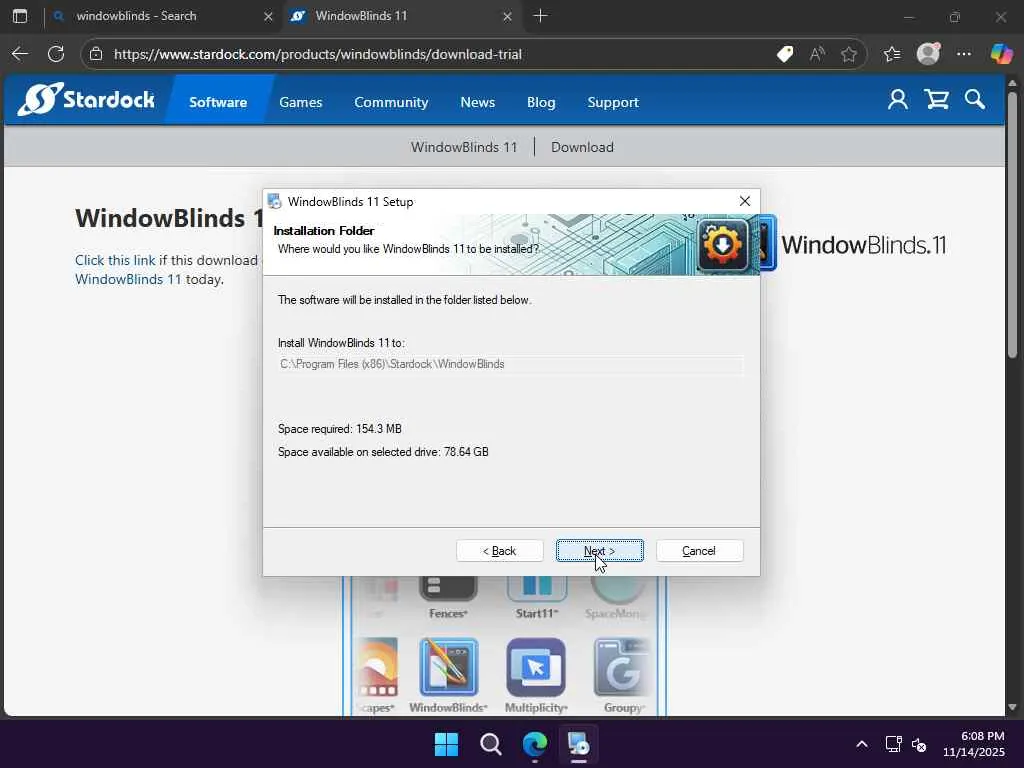Image resolution: width=1024 pixels, height=768 pixels.
Task: Click the Stardock logo
Action: tap(86, 99)
